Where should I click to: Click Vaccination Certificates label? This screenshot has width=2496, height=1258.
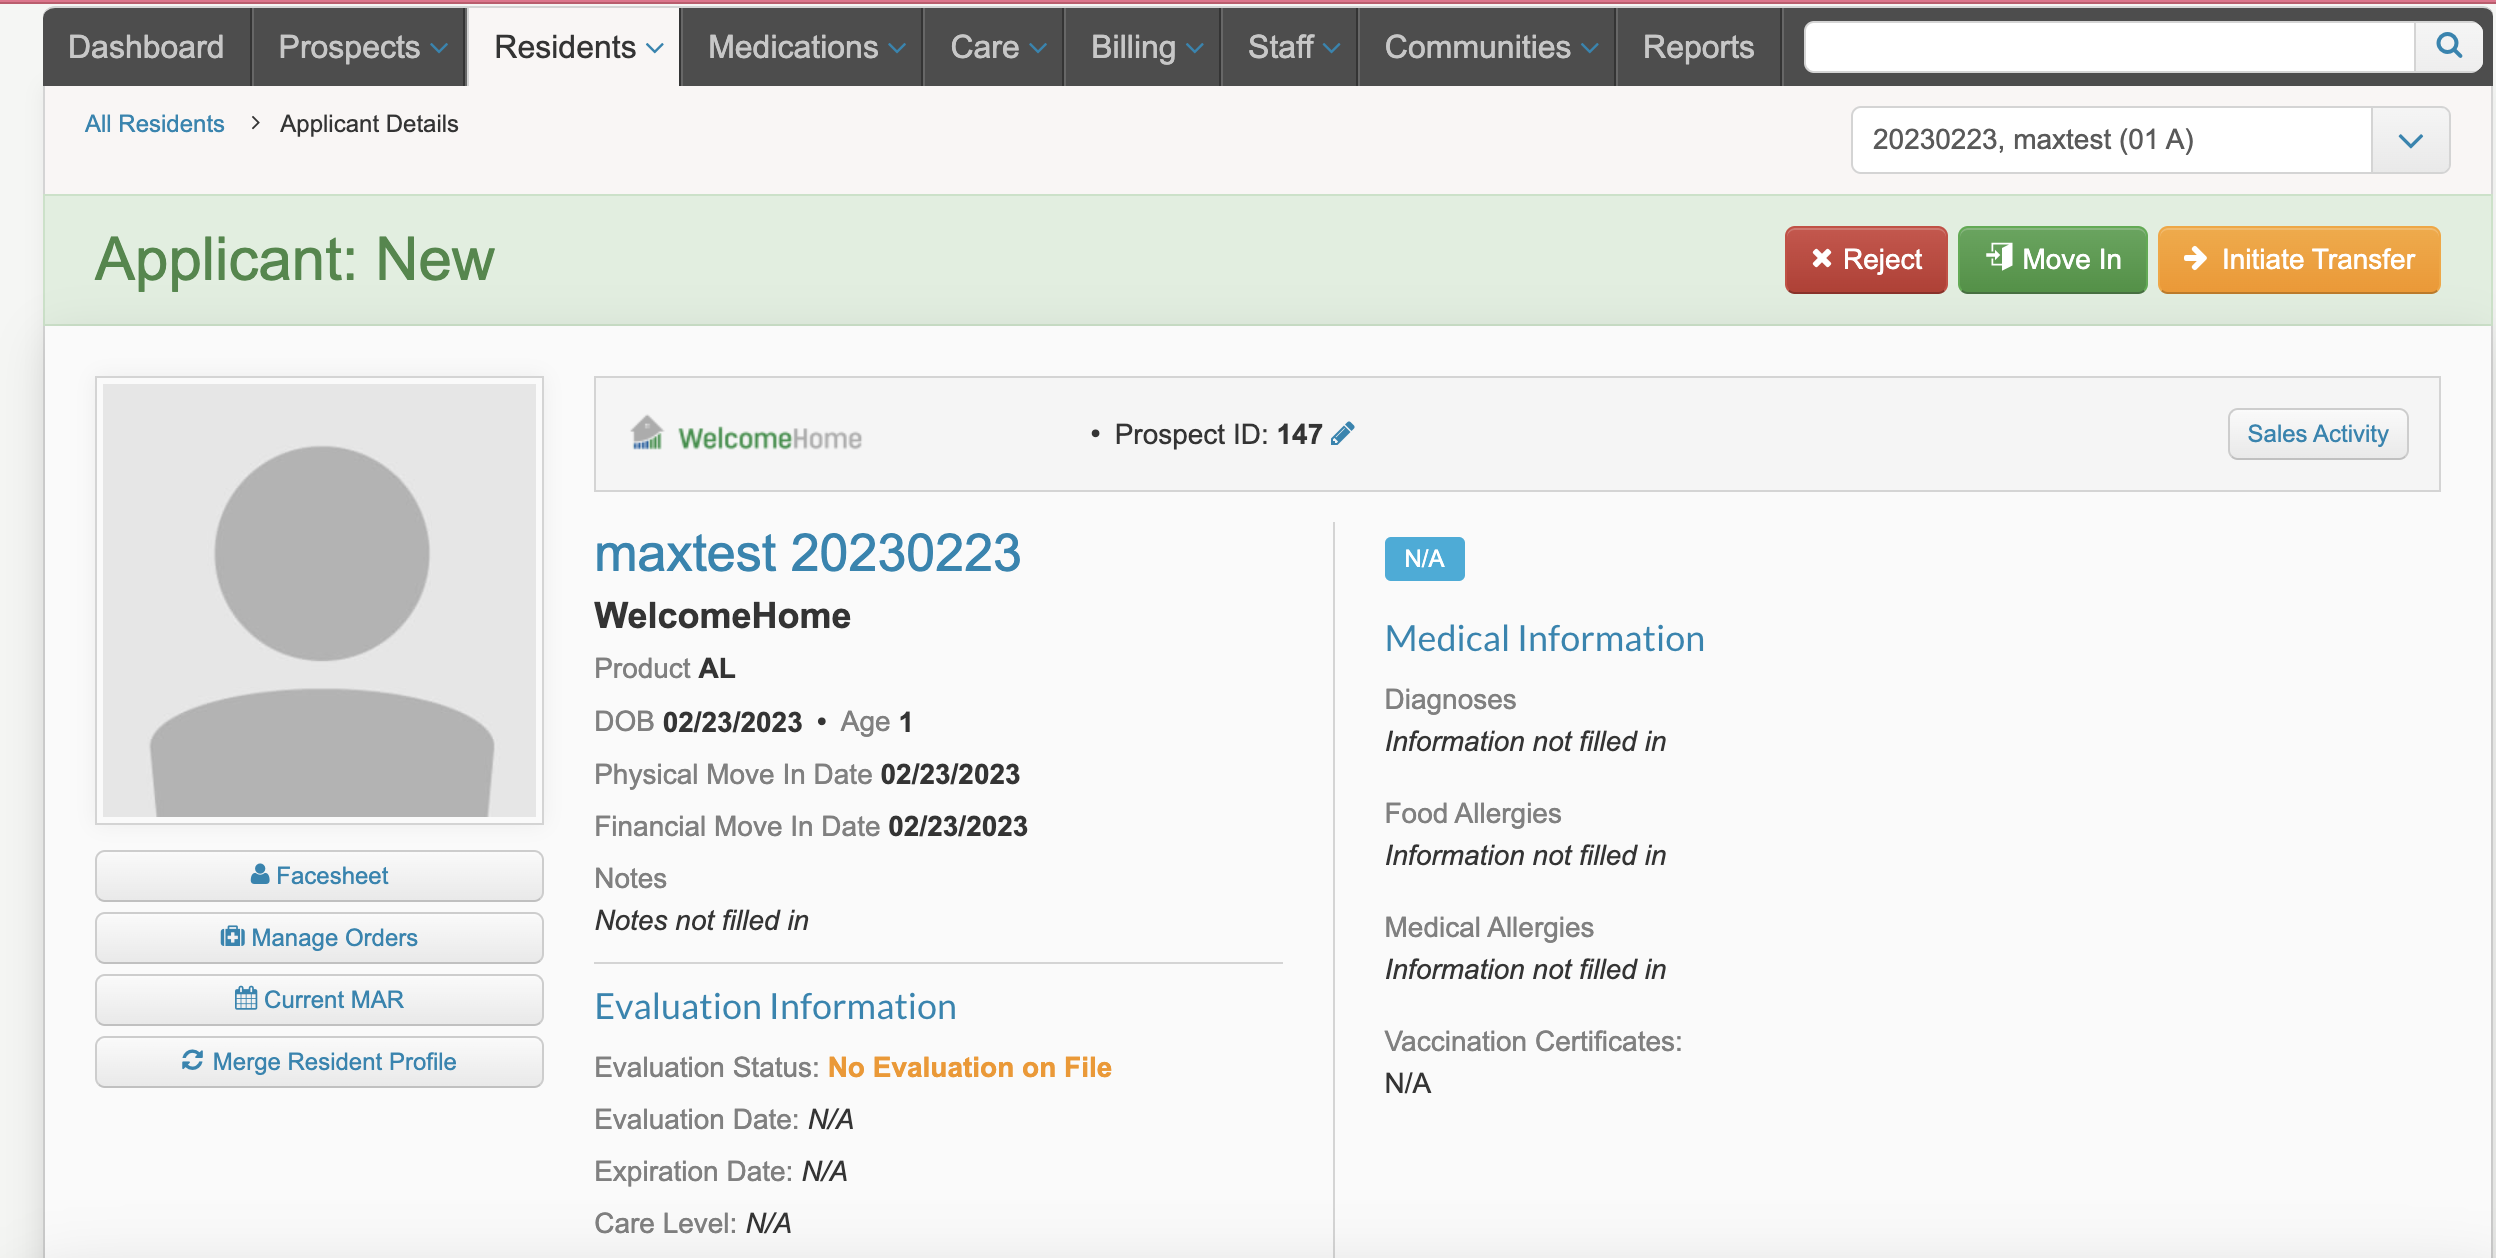[x=1533, y=1041]
